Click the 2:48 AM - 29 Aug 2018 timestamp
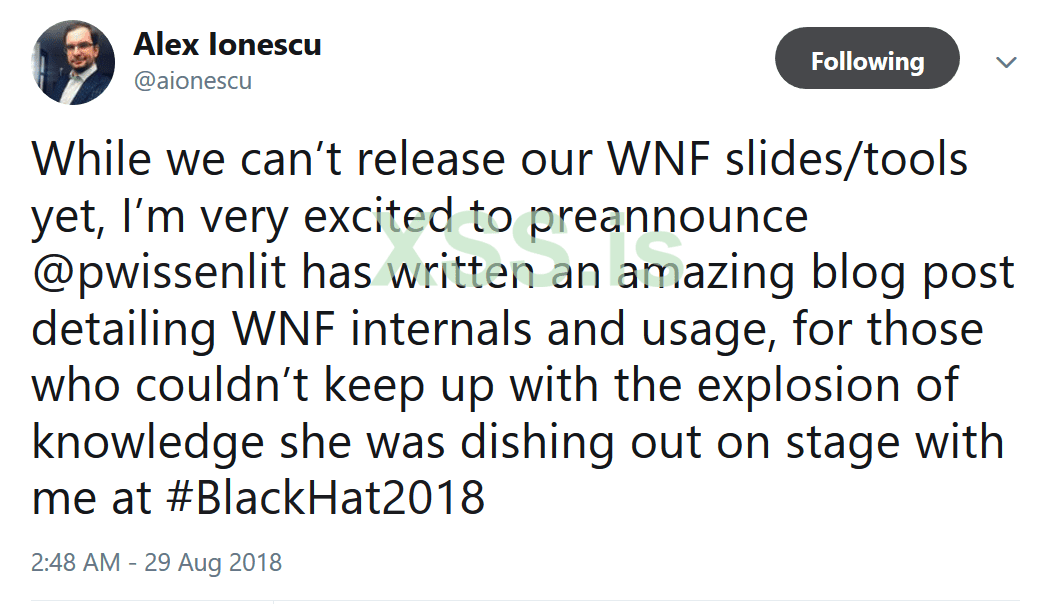 [x=157, y=562]
